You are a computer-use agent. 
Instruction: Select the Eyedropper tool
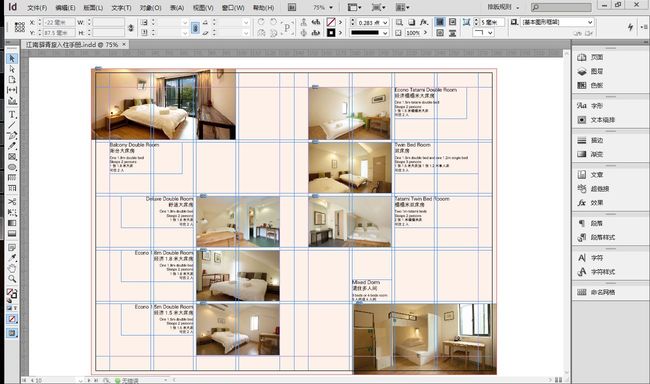[12, 258]
